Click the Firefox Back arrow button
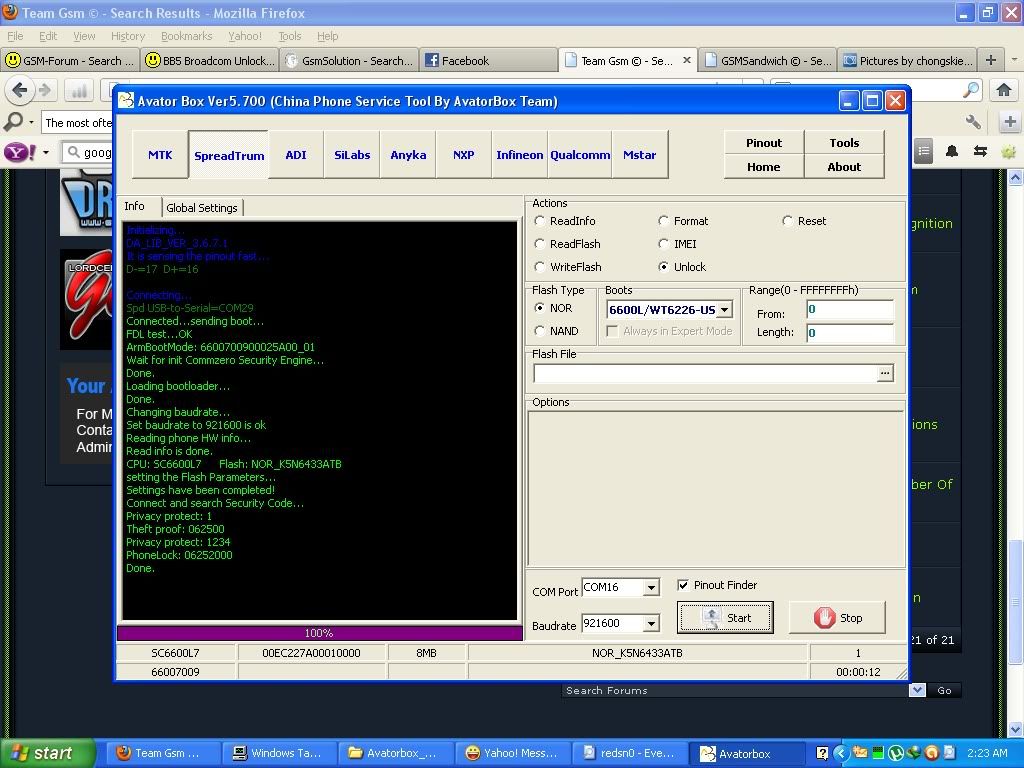 [20, 90]
